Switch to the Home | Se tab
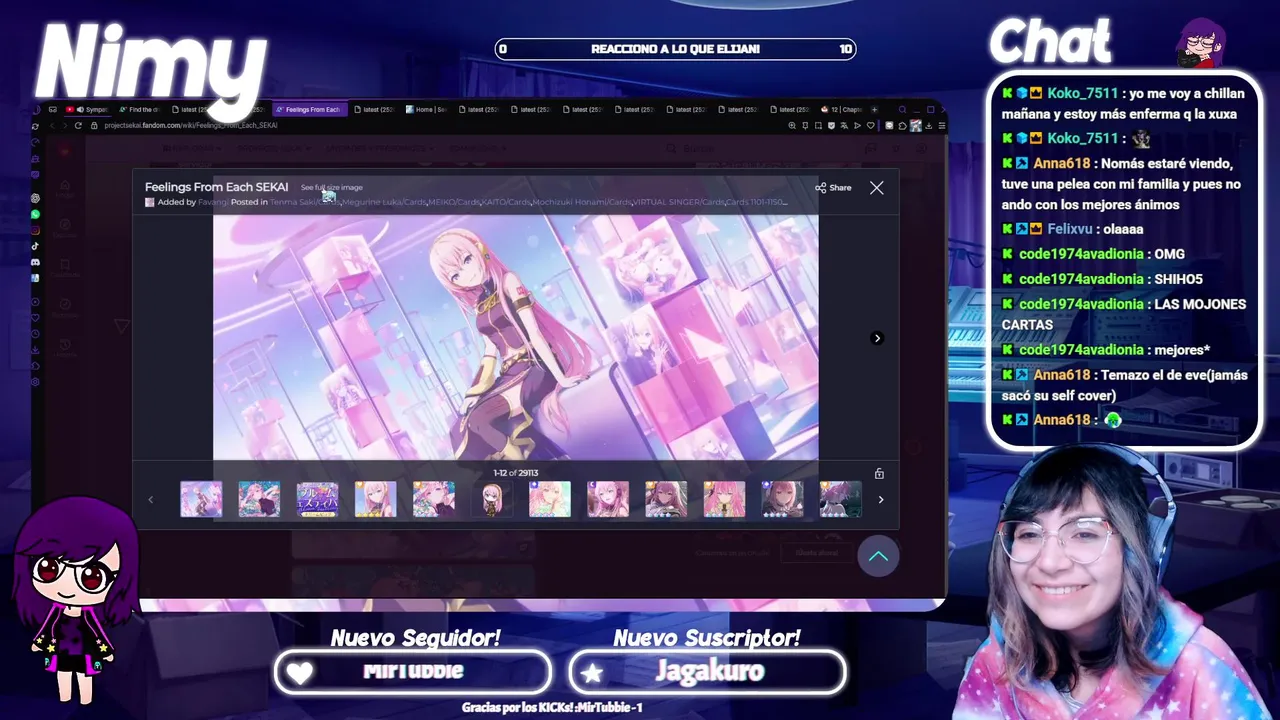Screen dimensions: 1280x720 coord(426,109)
